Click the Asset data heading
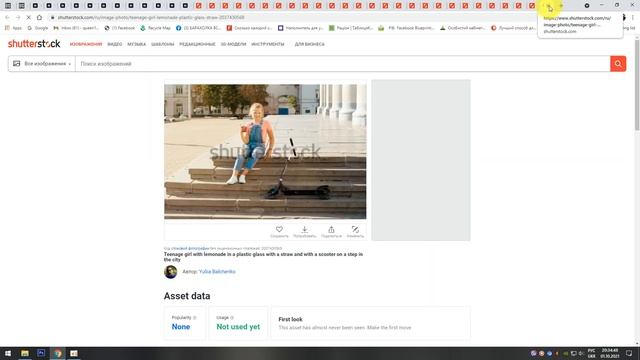 [187, 296]
